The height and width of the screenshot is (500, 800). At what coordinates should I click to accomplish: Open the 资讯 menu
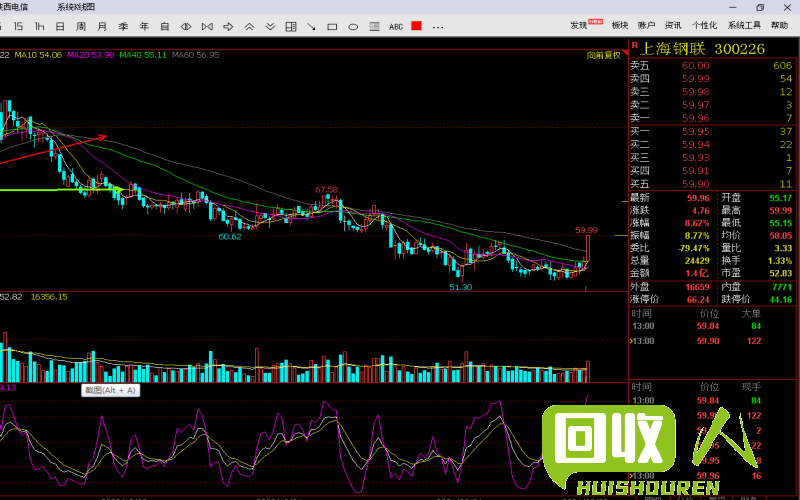click(x=673, y=25)
